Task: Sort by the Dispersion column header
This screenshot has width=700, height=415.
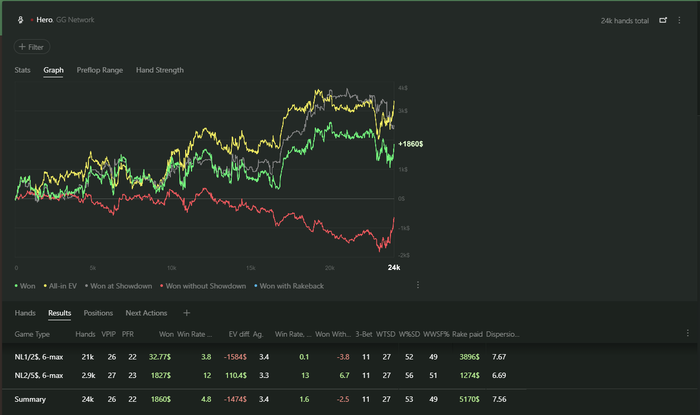Action: [x=502, y=334]
